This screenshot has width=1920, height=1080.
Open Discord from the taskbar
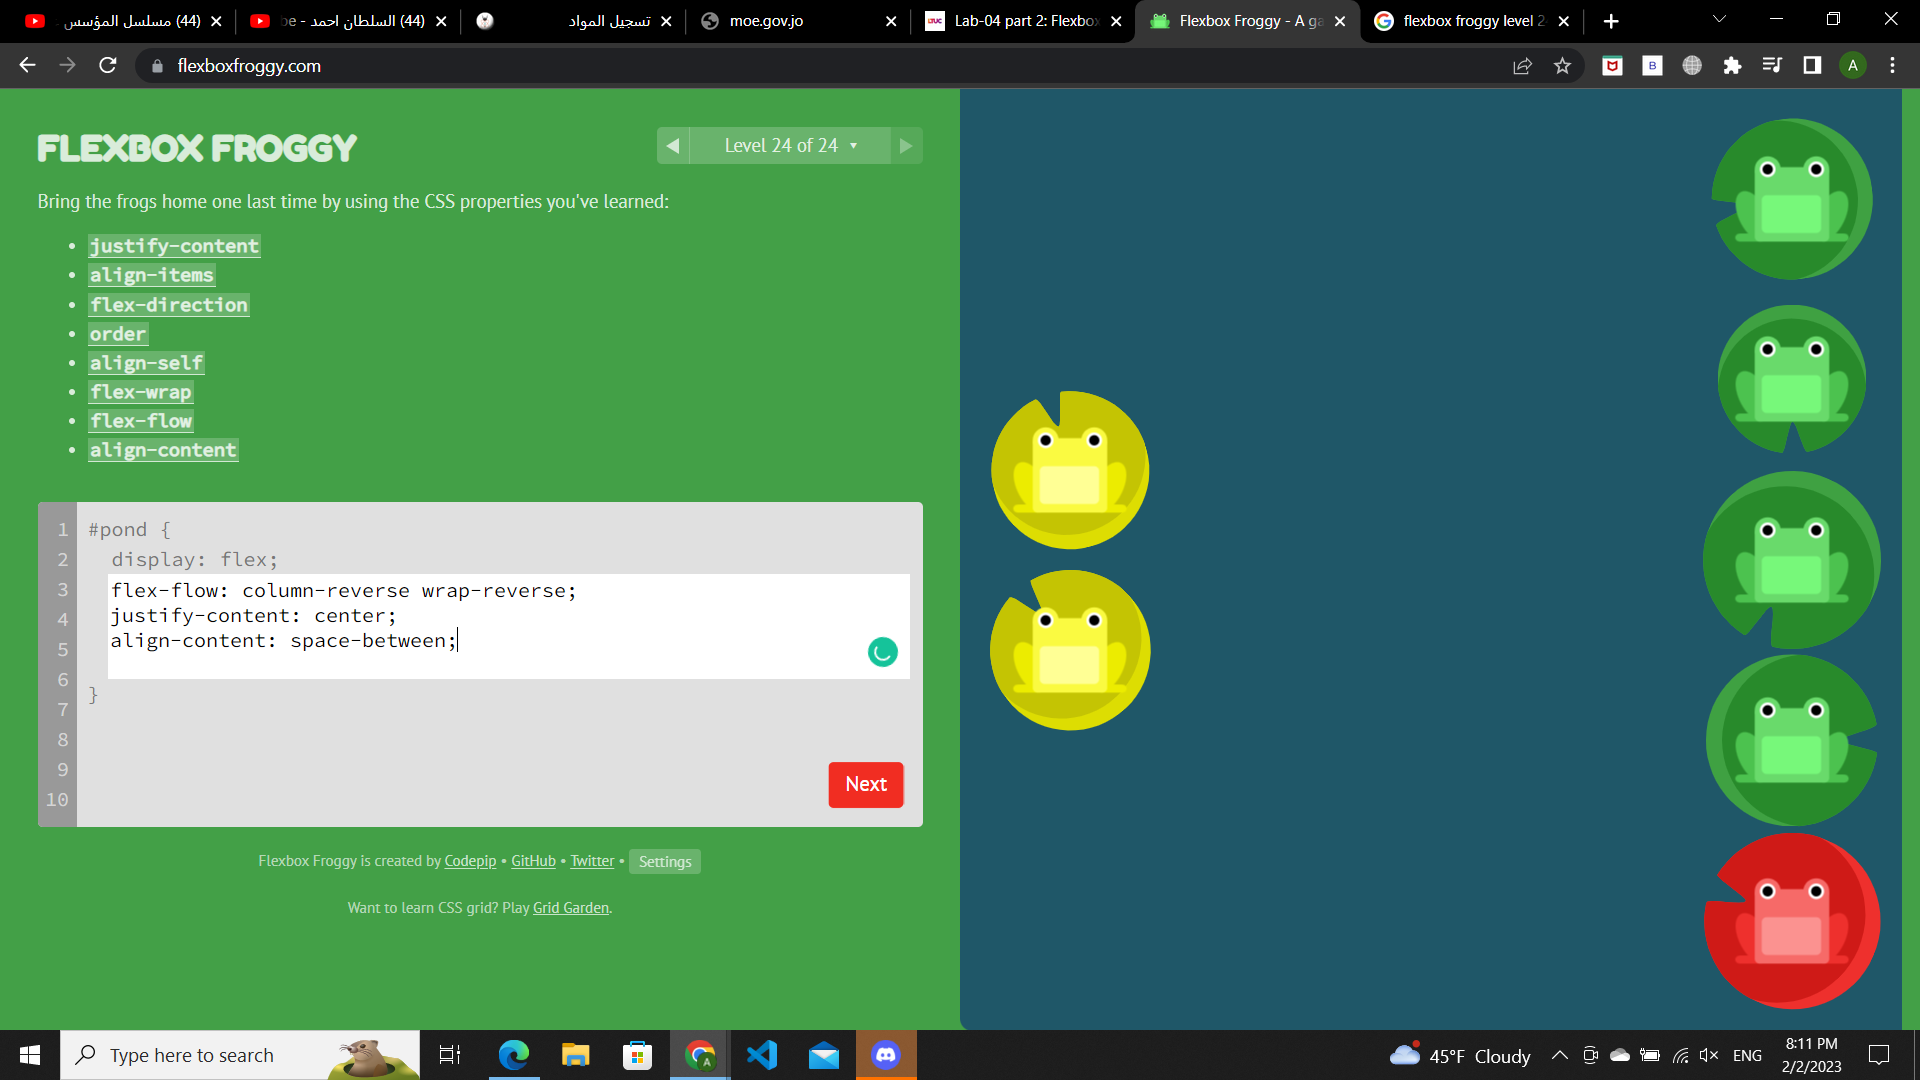click(886, 1055)
